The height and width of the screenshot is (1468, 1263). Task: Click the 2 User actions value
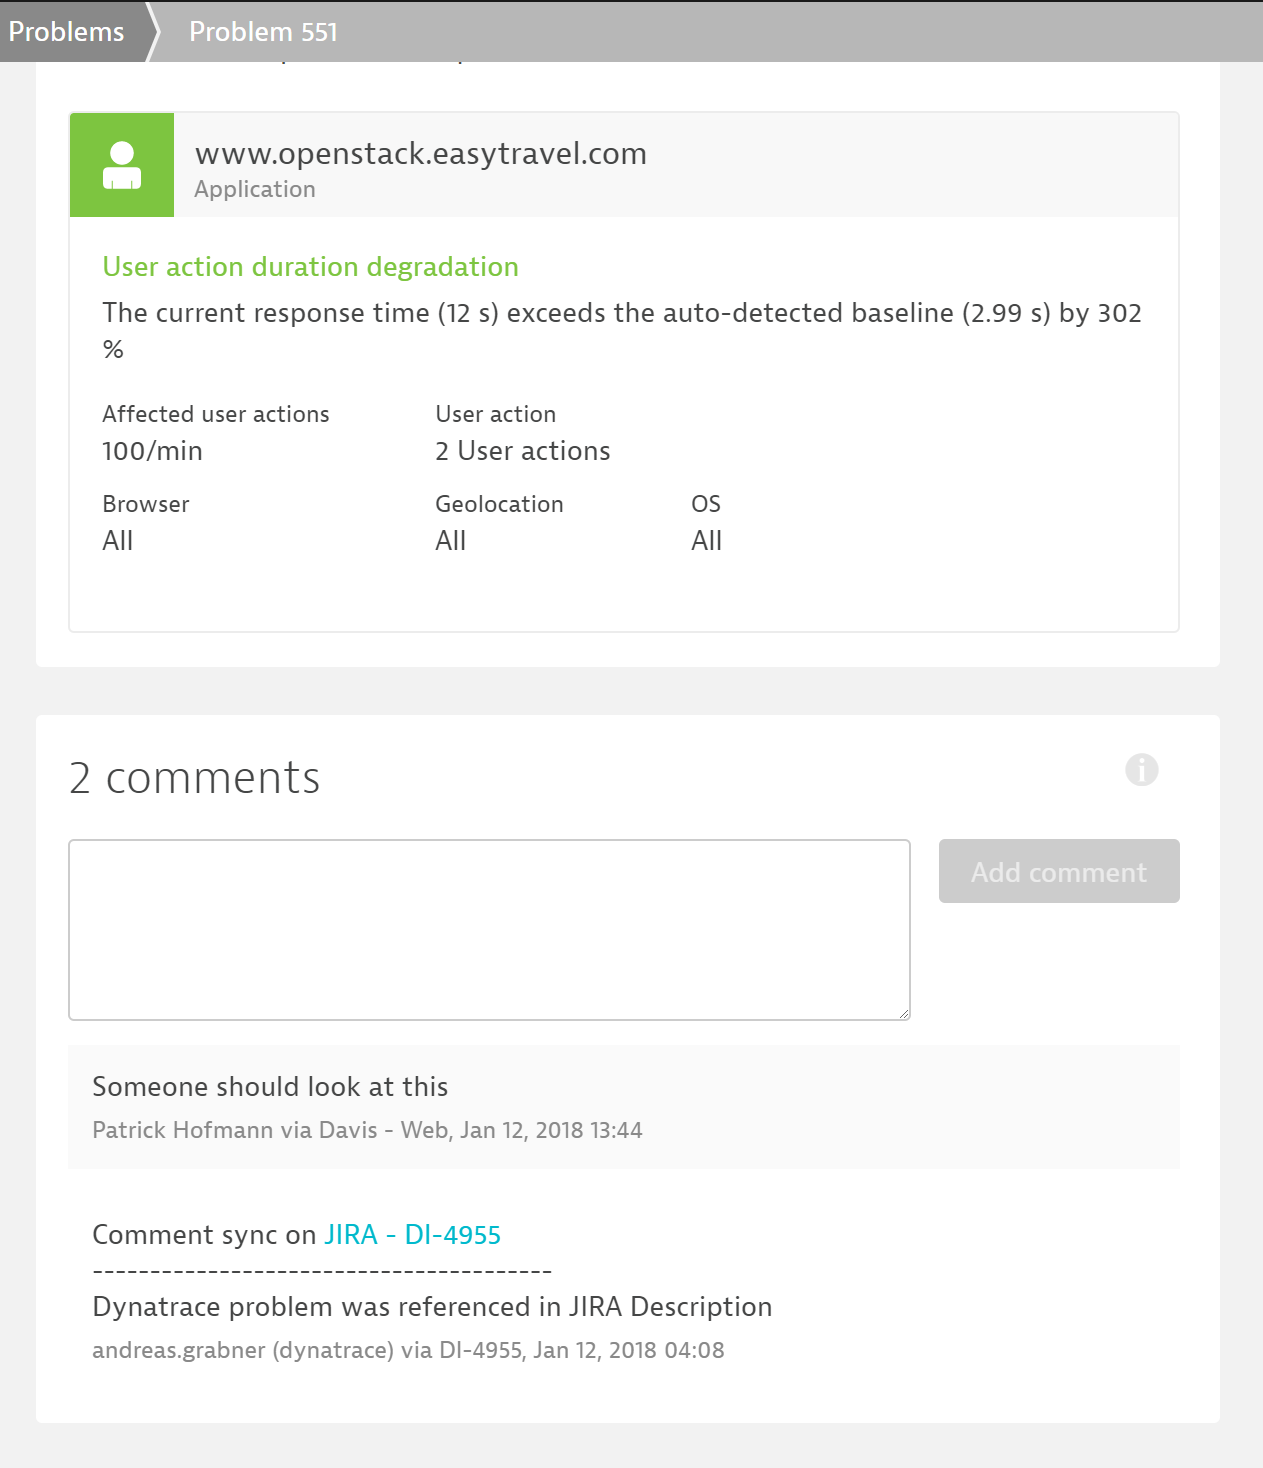[x=522, y=451]
